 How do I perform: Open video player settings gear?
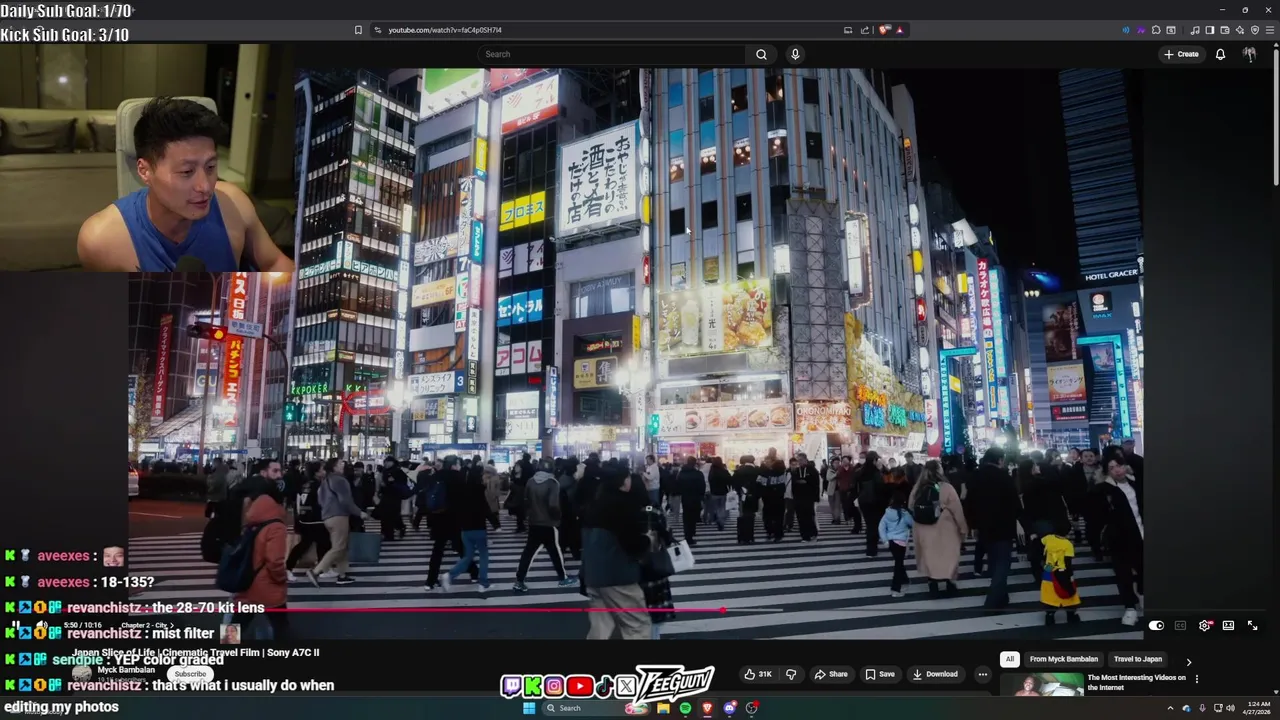pyautogui.click(x=1205, y=626)
